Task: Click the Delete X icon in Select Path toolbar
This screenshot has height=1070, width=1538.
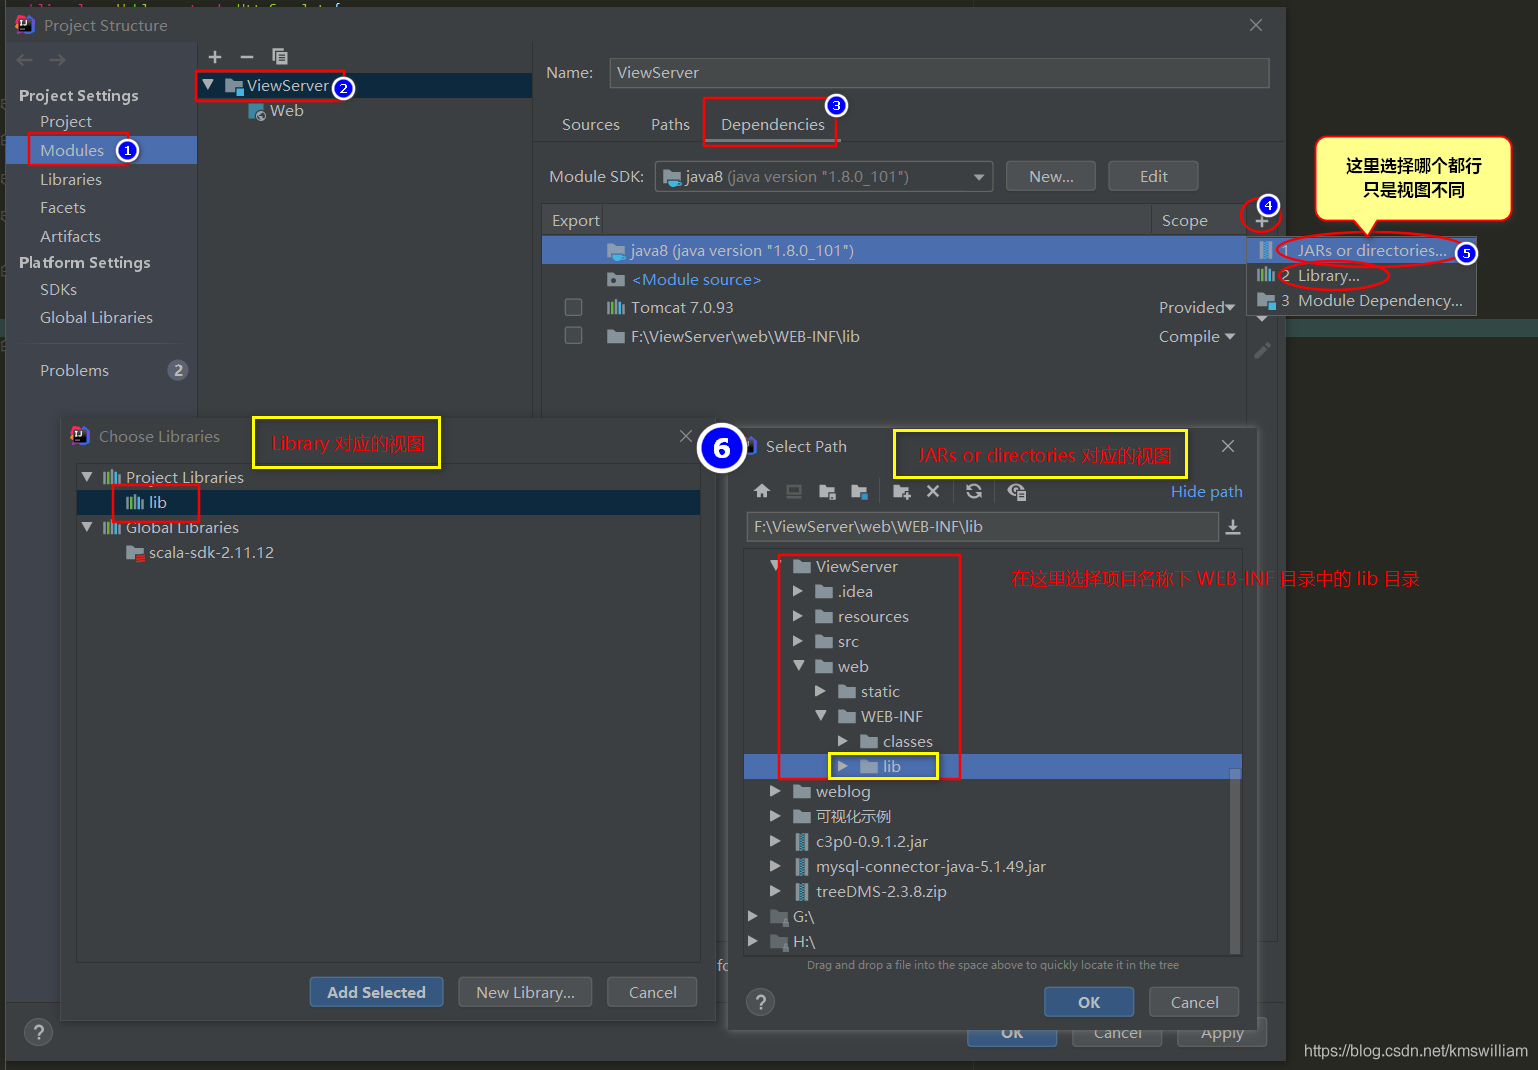Action: coord(933,491)
